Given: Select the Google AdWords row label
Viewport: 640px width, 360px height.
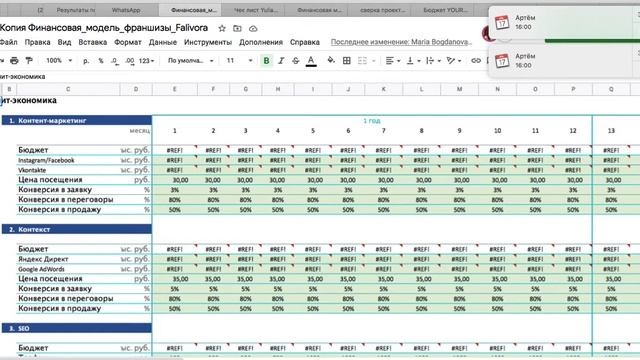Looking at the screenshot, I should (x=41, y=269).
